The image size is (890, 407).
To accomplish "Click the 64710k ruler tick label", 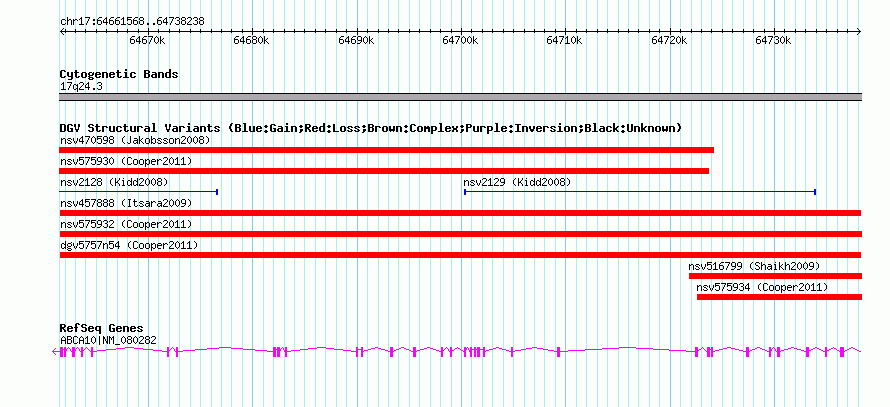I will point(565,40).
